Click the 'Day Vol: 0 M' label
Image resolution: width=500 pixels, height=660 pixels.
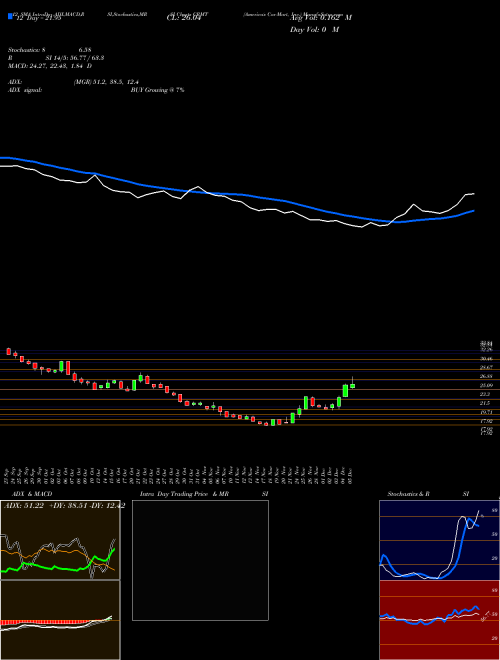(314, 30)
